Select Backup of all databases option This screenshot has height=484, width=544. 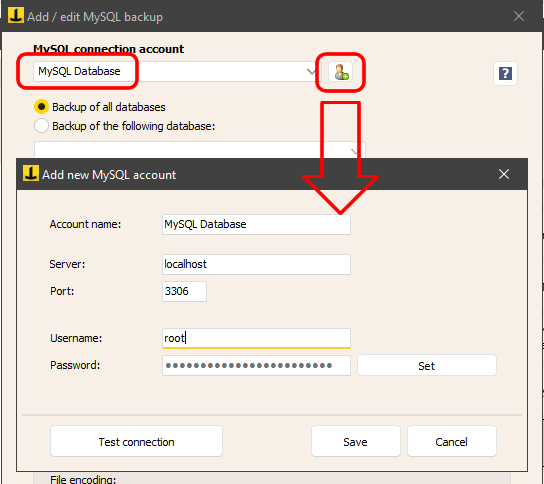click(x=100, y=107)
